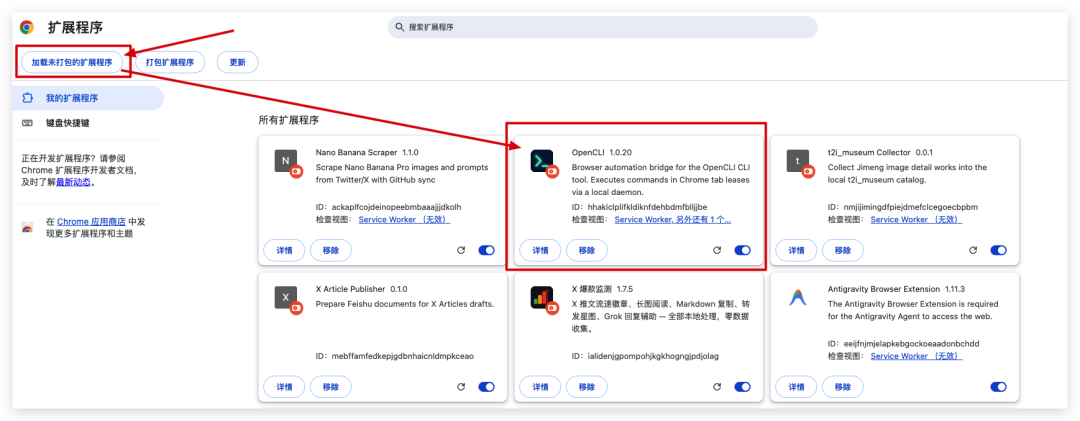Open 详情 for OpenCLI
This screenshot has height=421, width=1080.
click(541, 251)
